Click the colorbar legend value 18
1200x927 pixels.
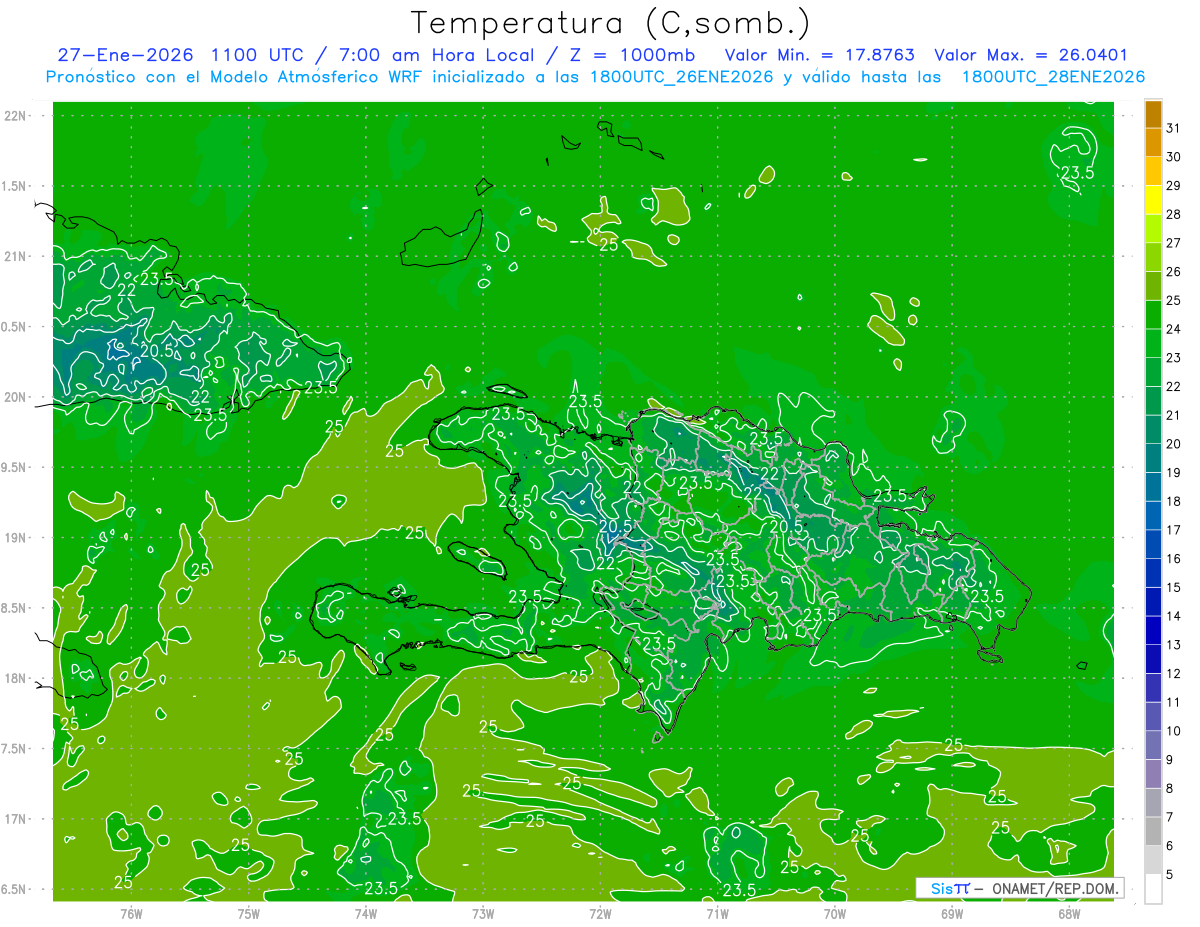tap(1174, 501)
